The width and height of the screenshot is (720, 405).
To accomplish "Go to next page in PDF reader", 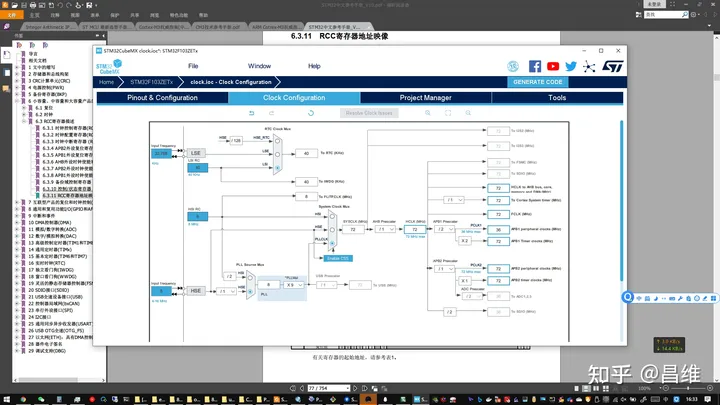I will [x=355, y=388].
